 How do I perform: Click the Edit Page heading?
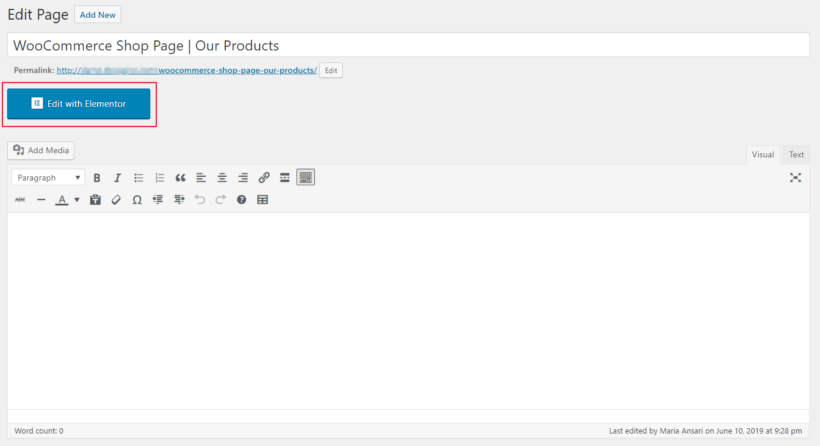pyautogui.click(x=38, y=15)
